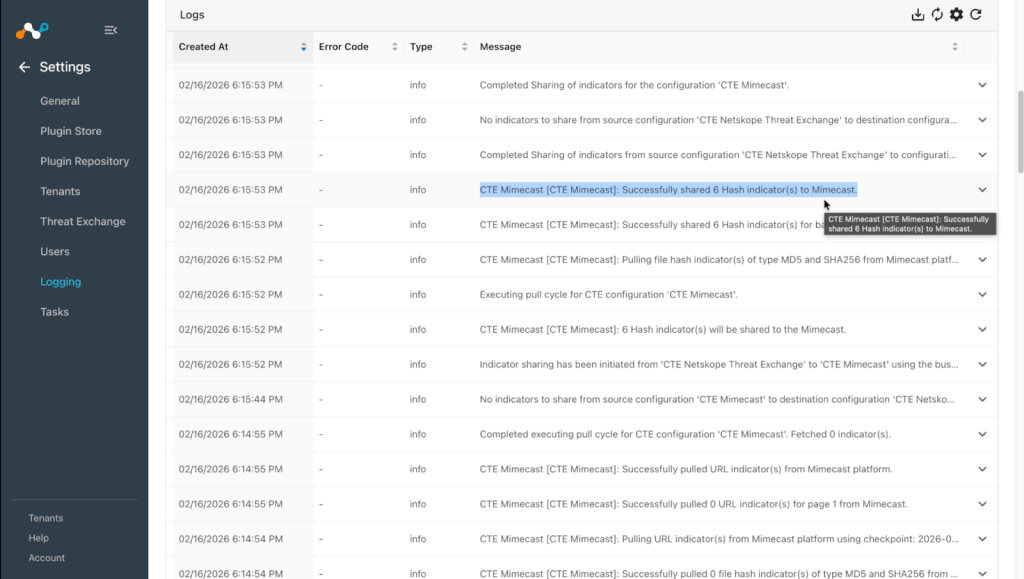Reload logs with the refresh icon
1024x579 pixels.
976,14
